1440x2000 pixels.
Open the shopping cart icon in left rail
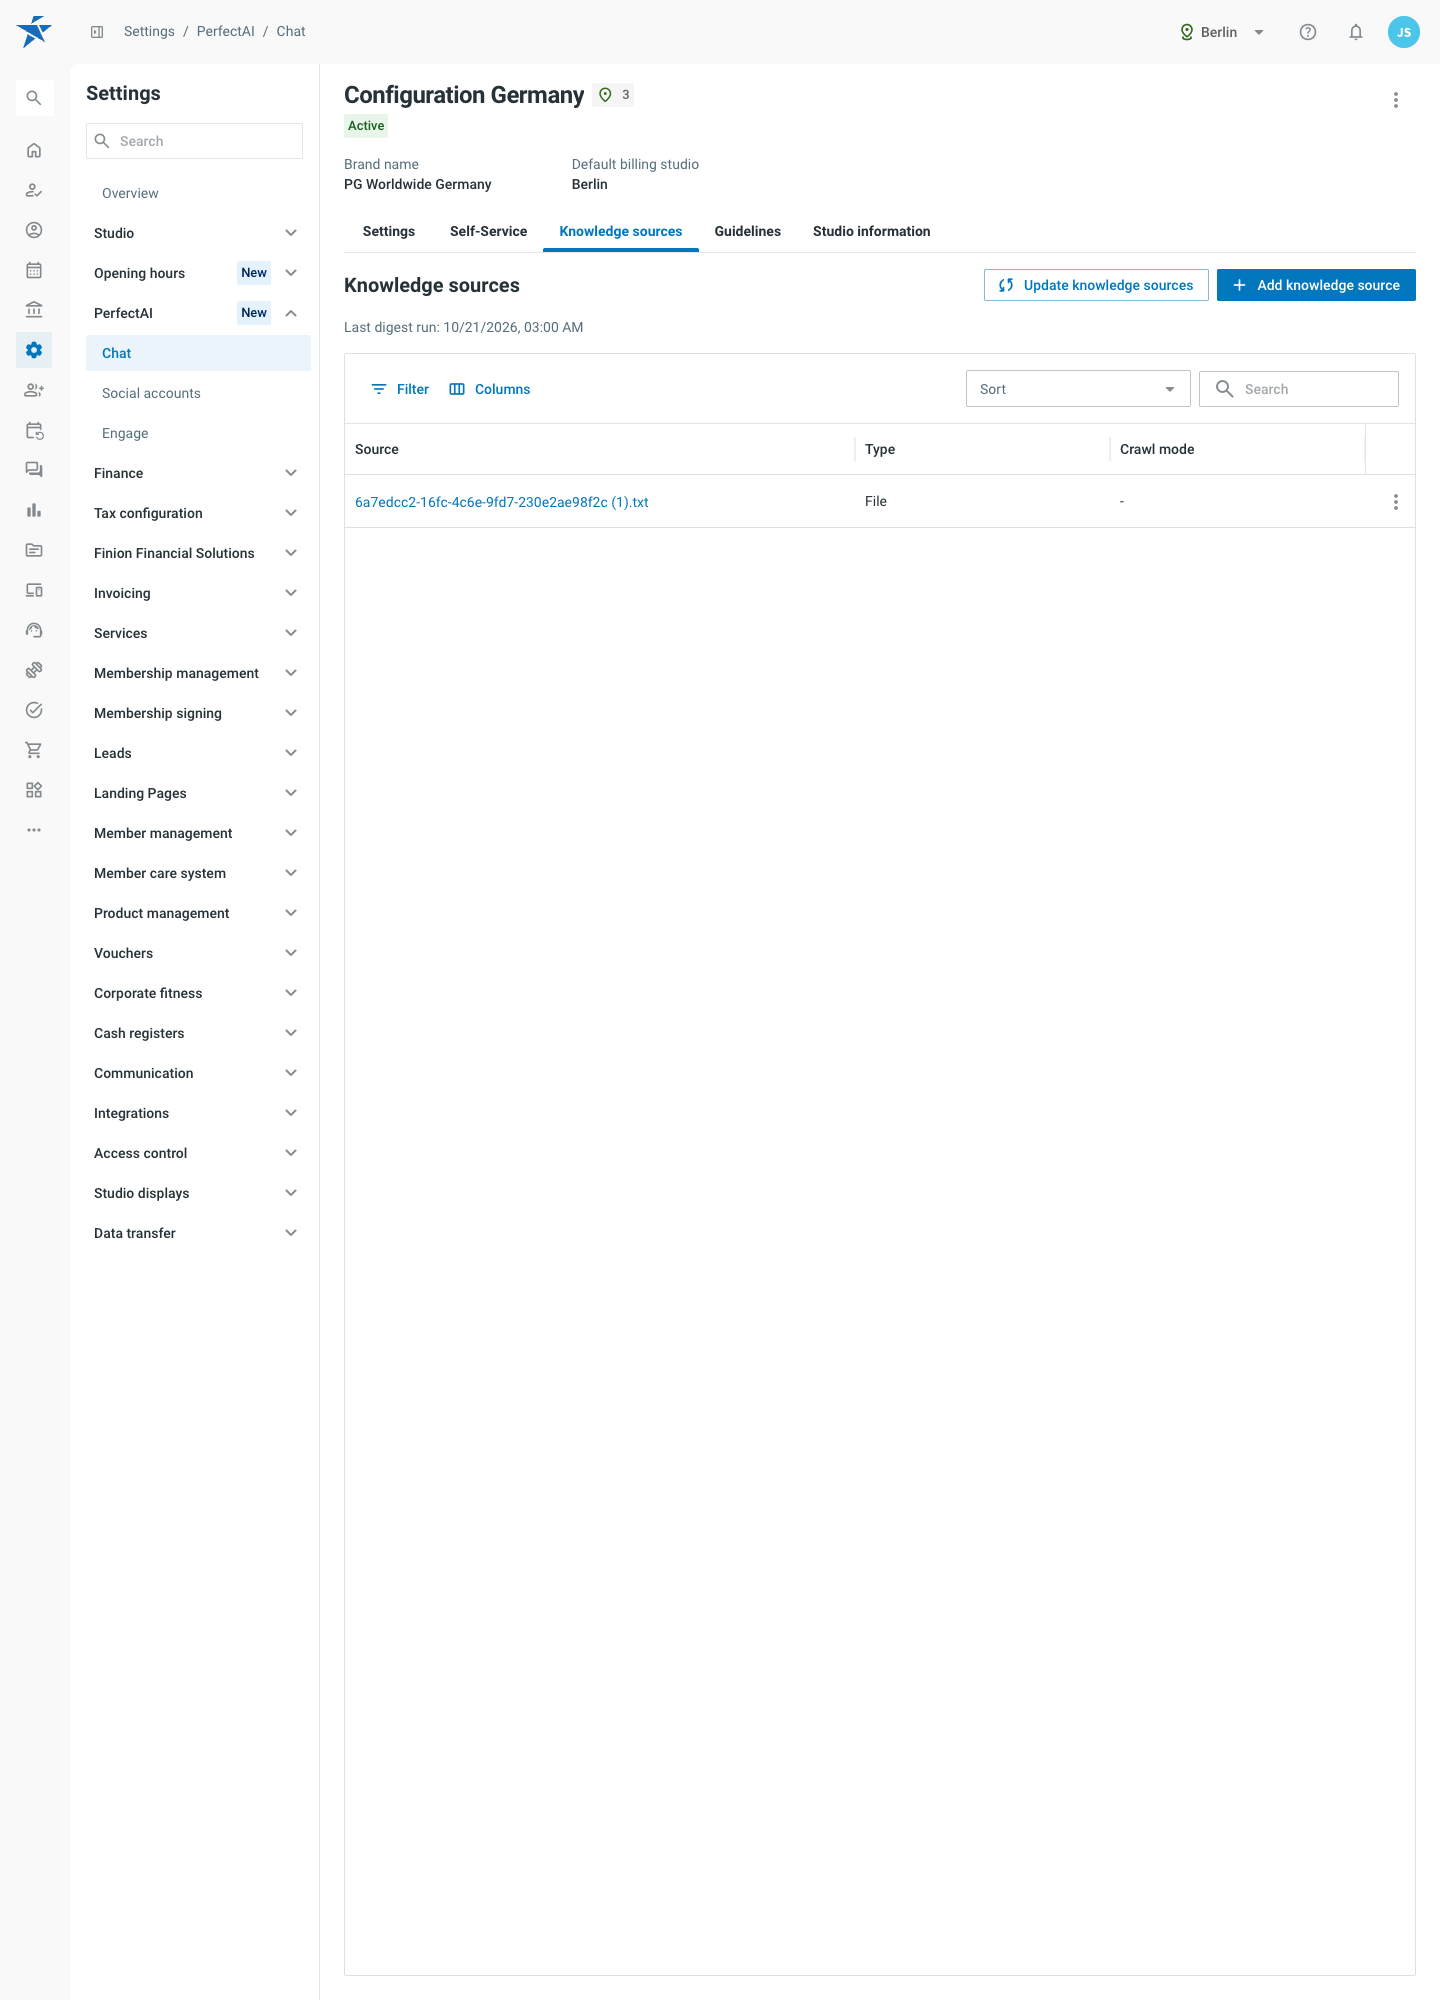click(34, 750)
